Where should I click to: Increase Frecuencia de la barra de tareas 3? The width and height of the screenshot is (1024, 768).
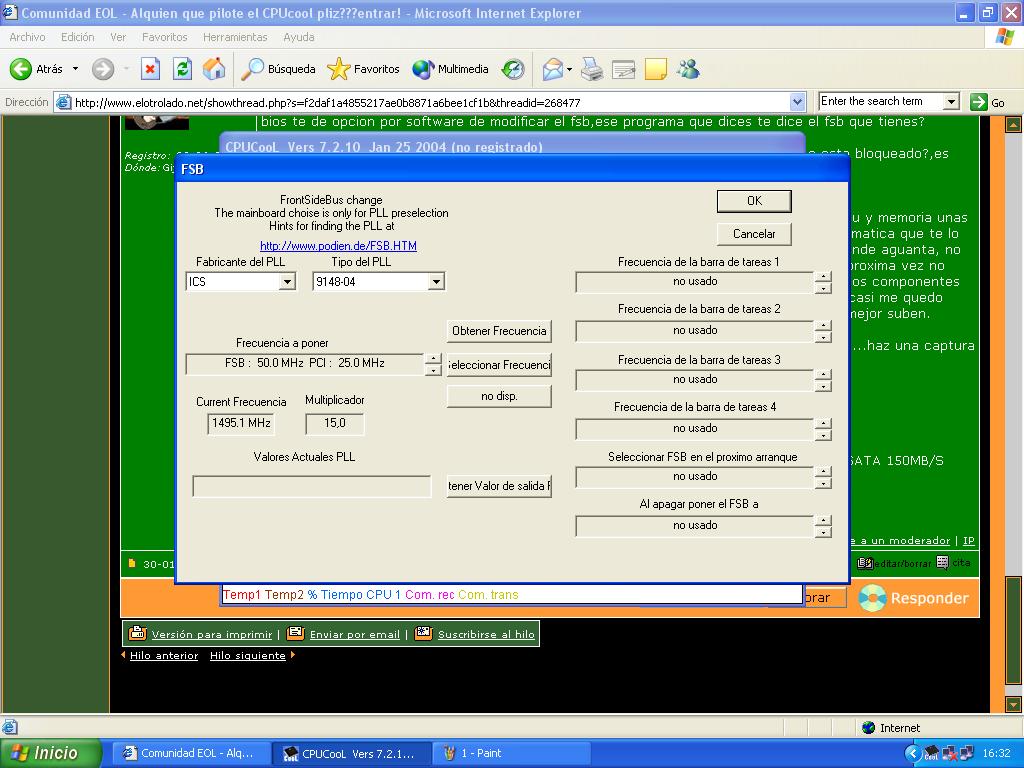click(824, 375)
